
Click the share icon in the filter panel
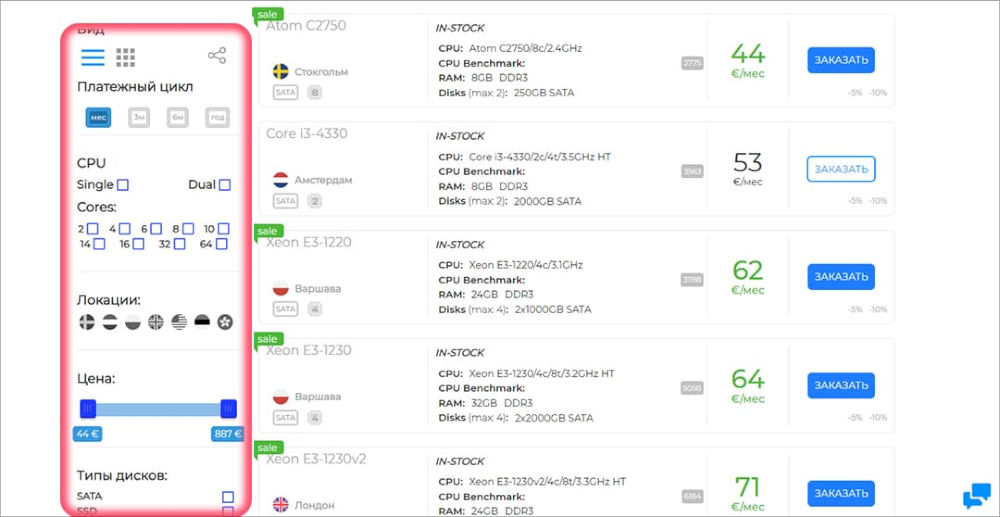[x=217, y=55]
